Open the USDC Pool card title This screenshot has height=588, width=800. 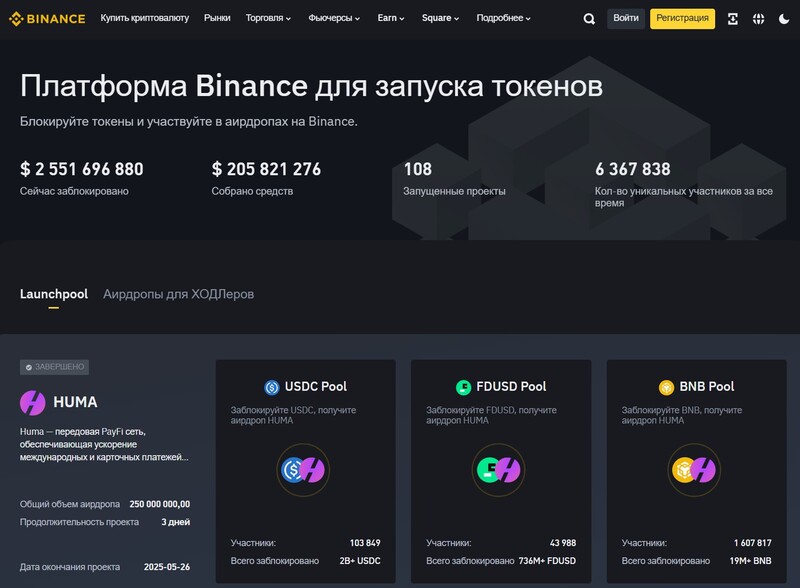click(316, 387)
